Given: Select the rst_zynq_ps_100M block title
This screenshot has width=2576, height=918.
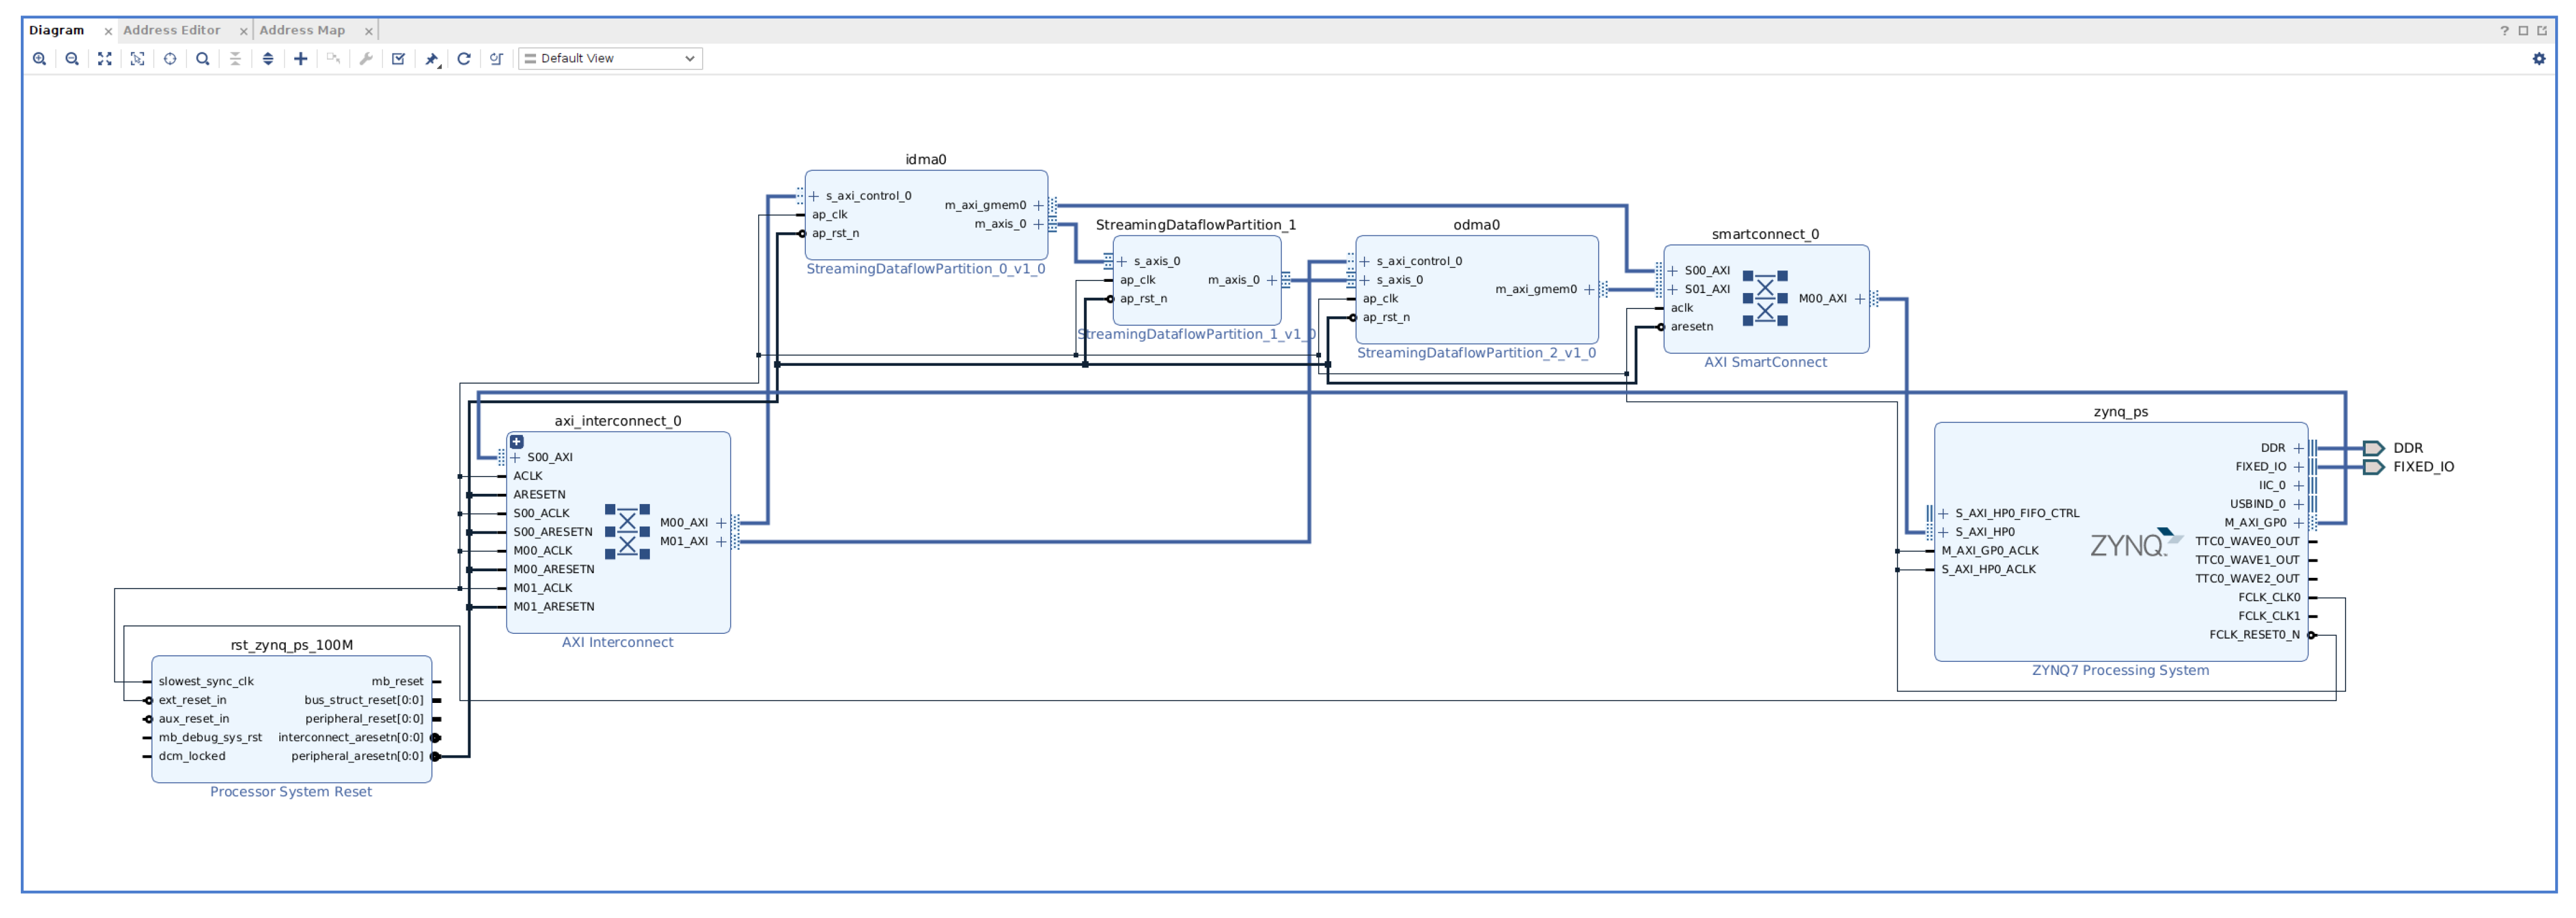Looking at the screenshot, I should click(x=291, y=645).
